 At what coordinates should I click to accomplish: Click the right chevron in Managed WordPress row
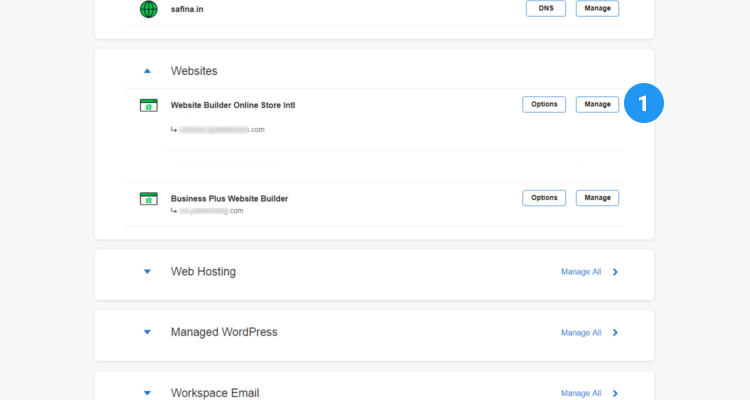[x=615, y=333]
